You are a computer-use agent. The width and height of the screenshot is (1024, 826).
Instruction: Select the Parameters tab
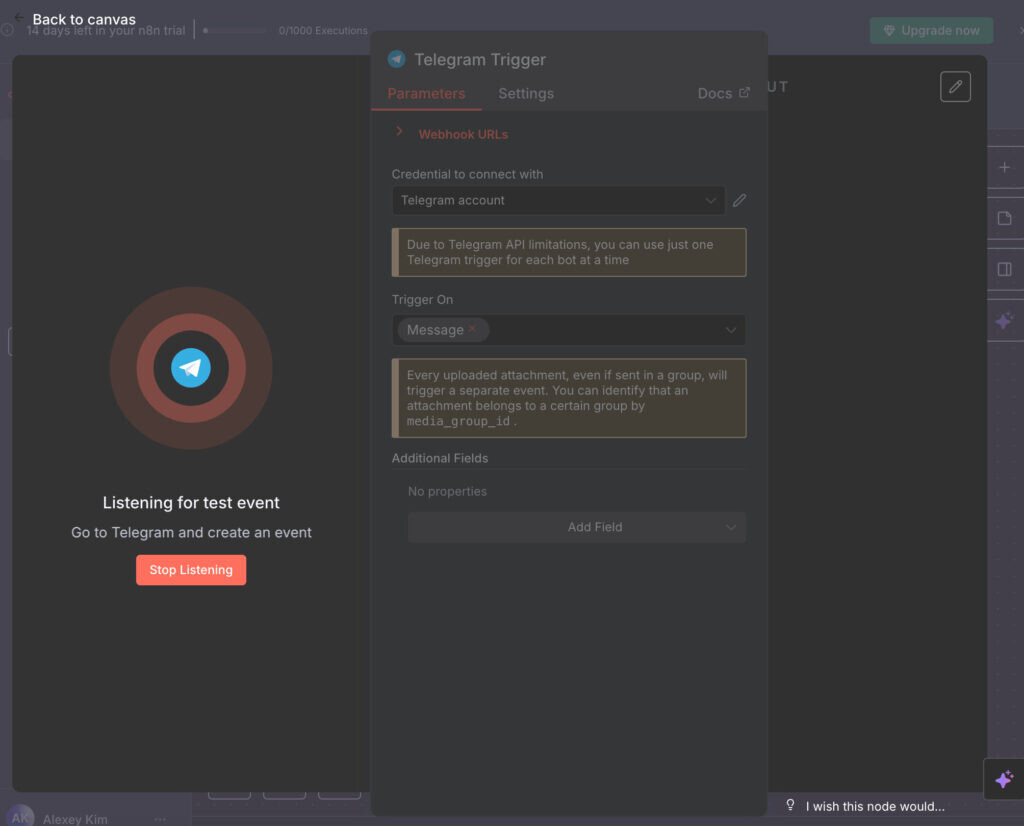426,93
